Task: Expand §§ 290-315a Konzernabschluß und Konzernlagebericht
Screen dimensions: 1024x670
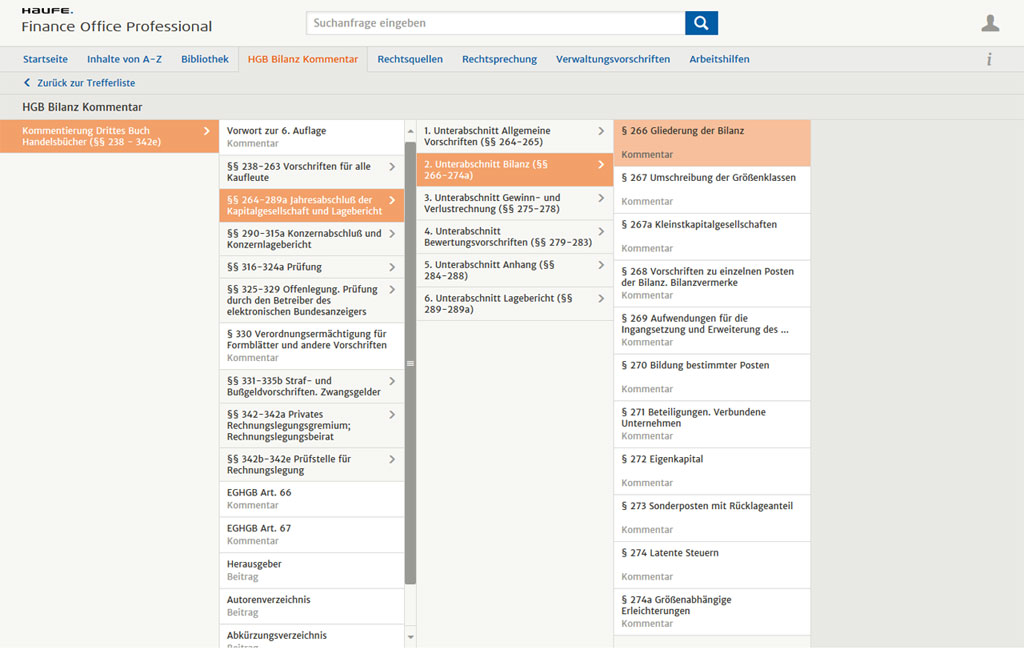Action: (x=312, y=238)
